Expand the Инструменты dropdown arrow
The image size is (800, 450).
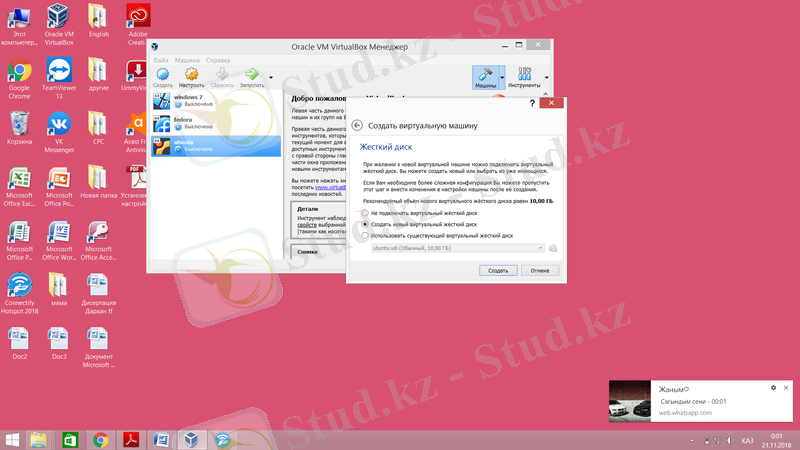tap(546, 78)
